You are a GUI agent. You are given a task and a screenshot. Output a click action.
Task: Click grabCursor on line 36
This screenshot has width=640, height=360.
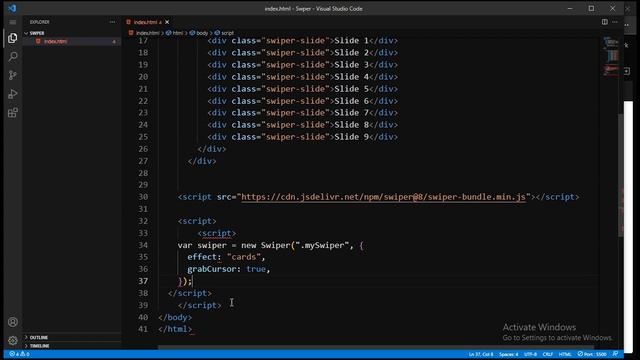(211, 269)
